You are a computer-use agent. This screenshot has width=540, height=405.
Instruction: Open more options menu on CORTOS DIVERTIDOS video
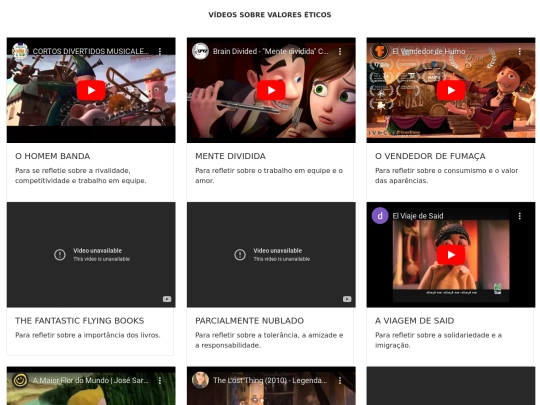[x=160, y=51]
